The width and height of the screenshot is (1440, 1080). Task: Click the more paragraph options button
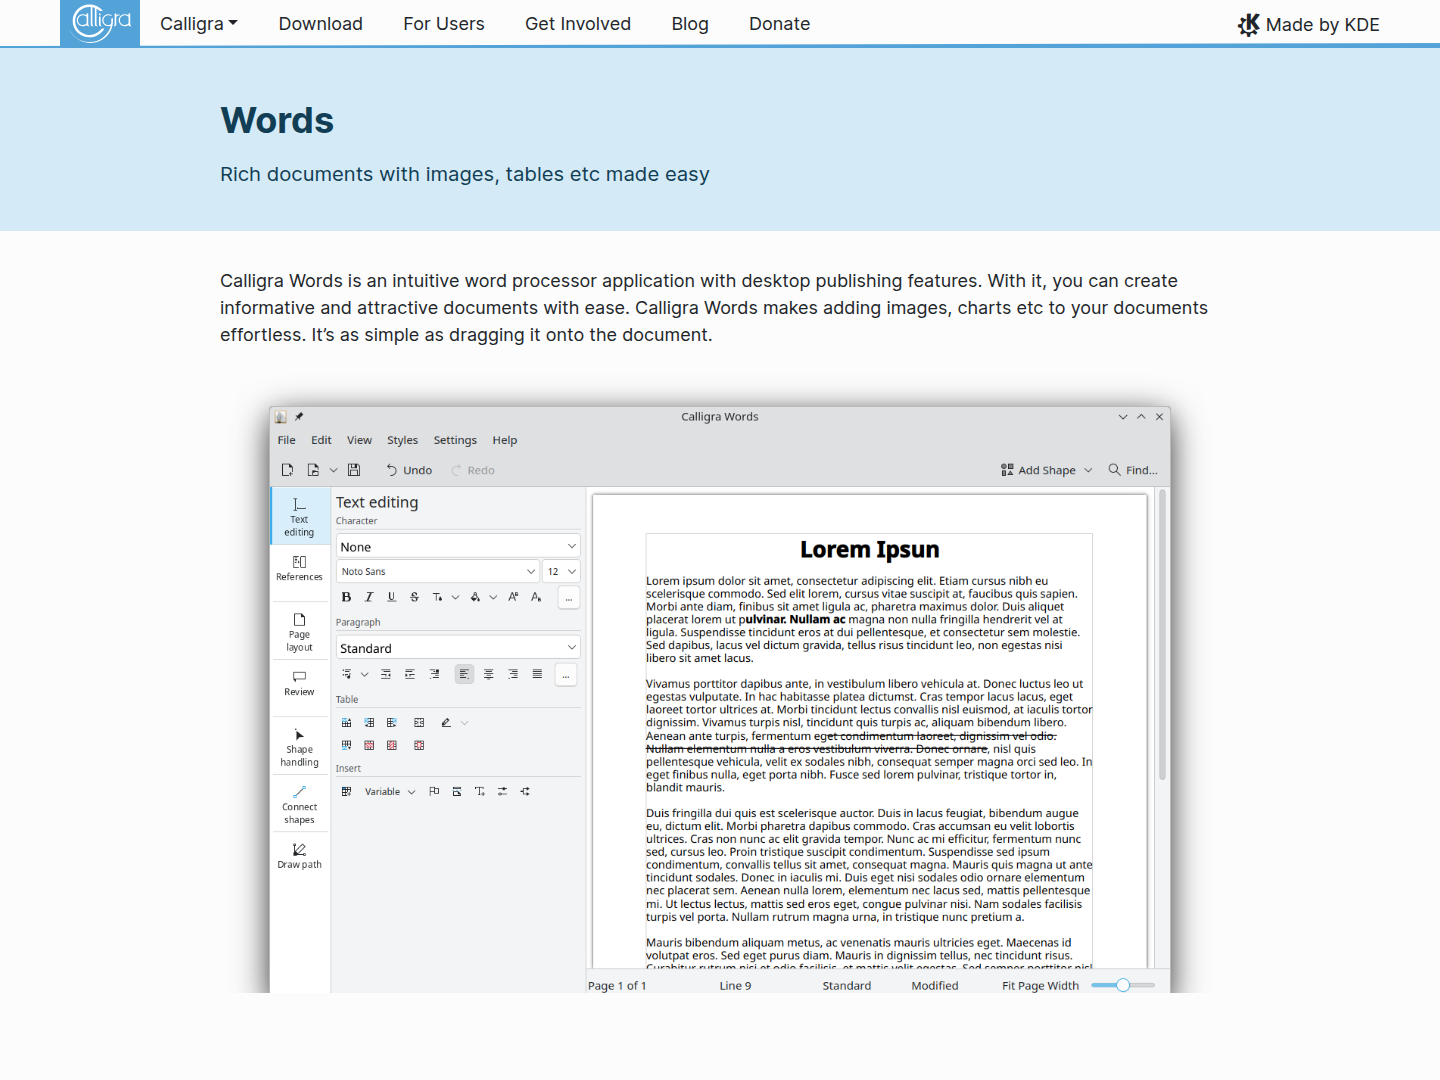[565, 675]
